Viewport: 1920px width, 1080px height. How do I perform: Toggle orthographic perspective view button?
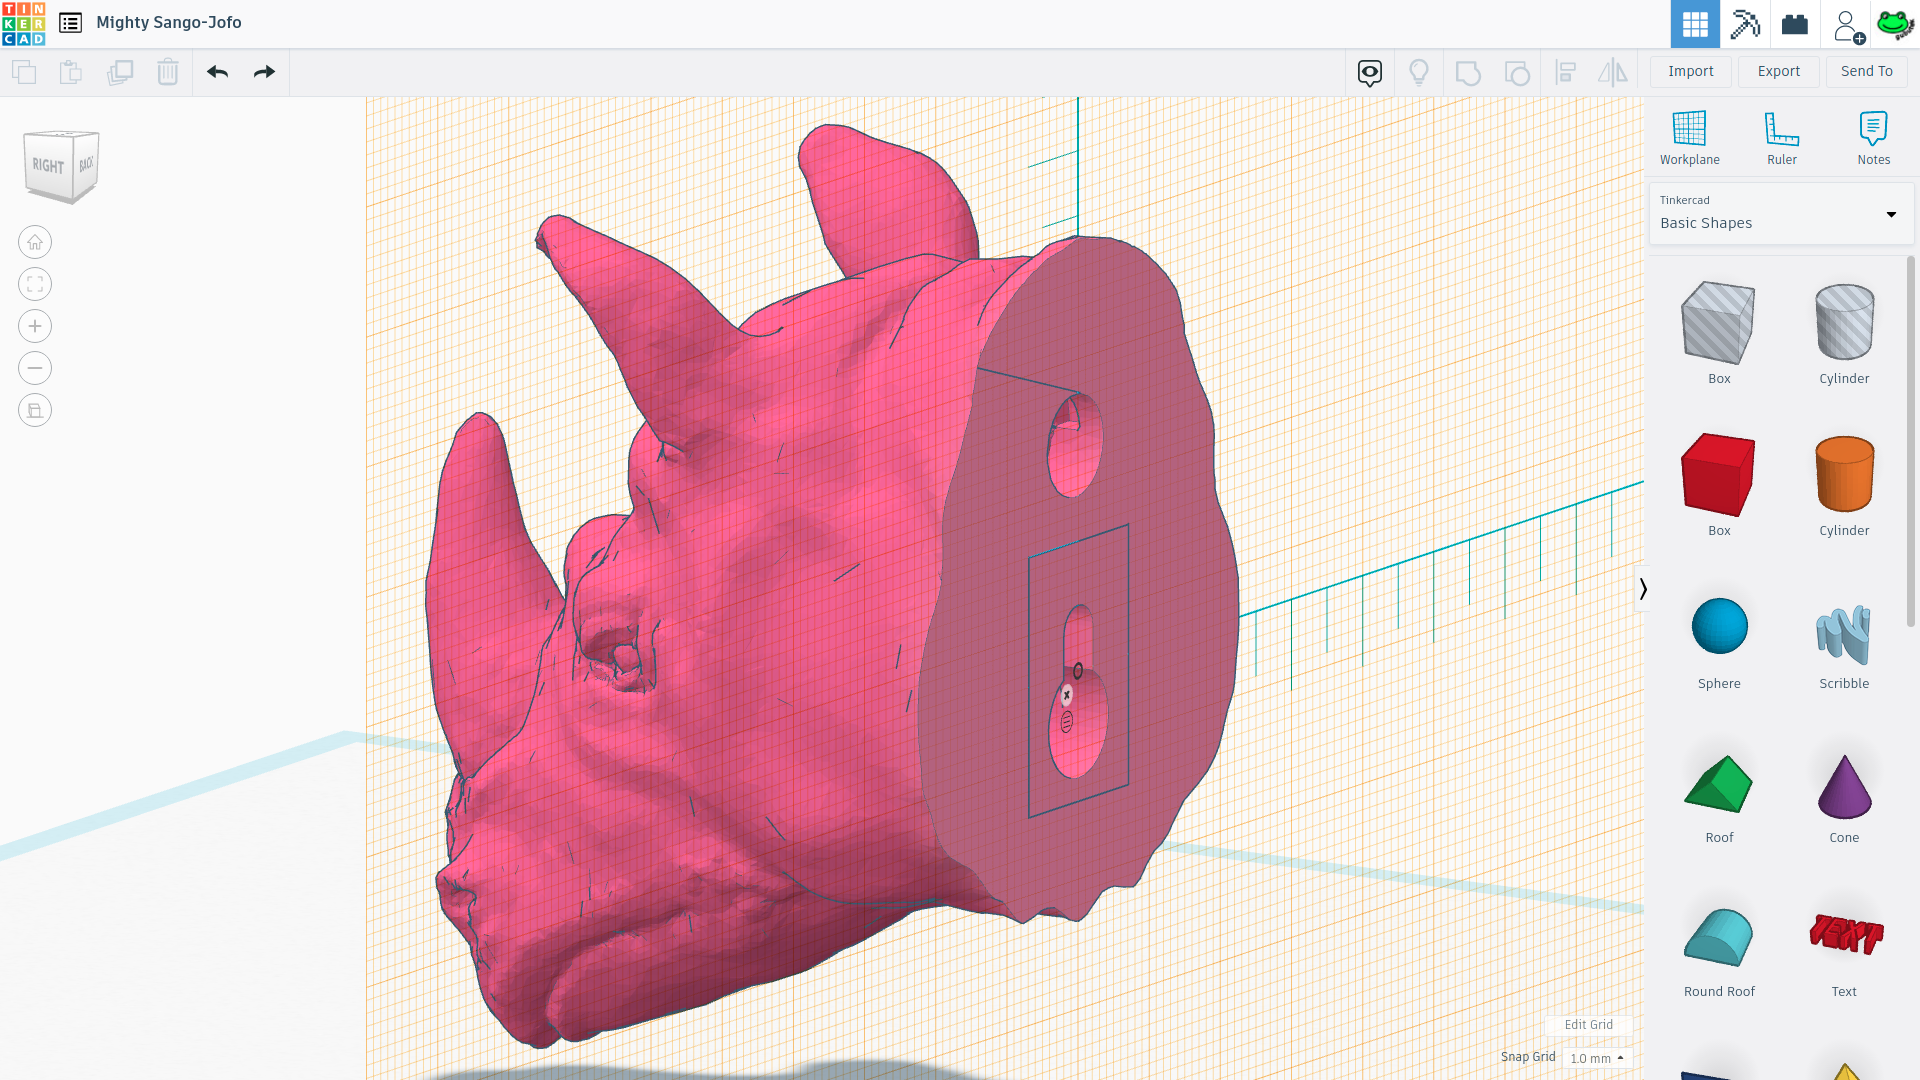pos(35,410)
